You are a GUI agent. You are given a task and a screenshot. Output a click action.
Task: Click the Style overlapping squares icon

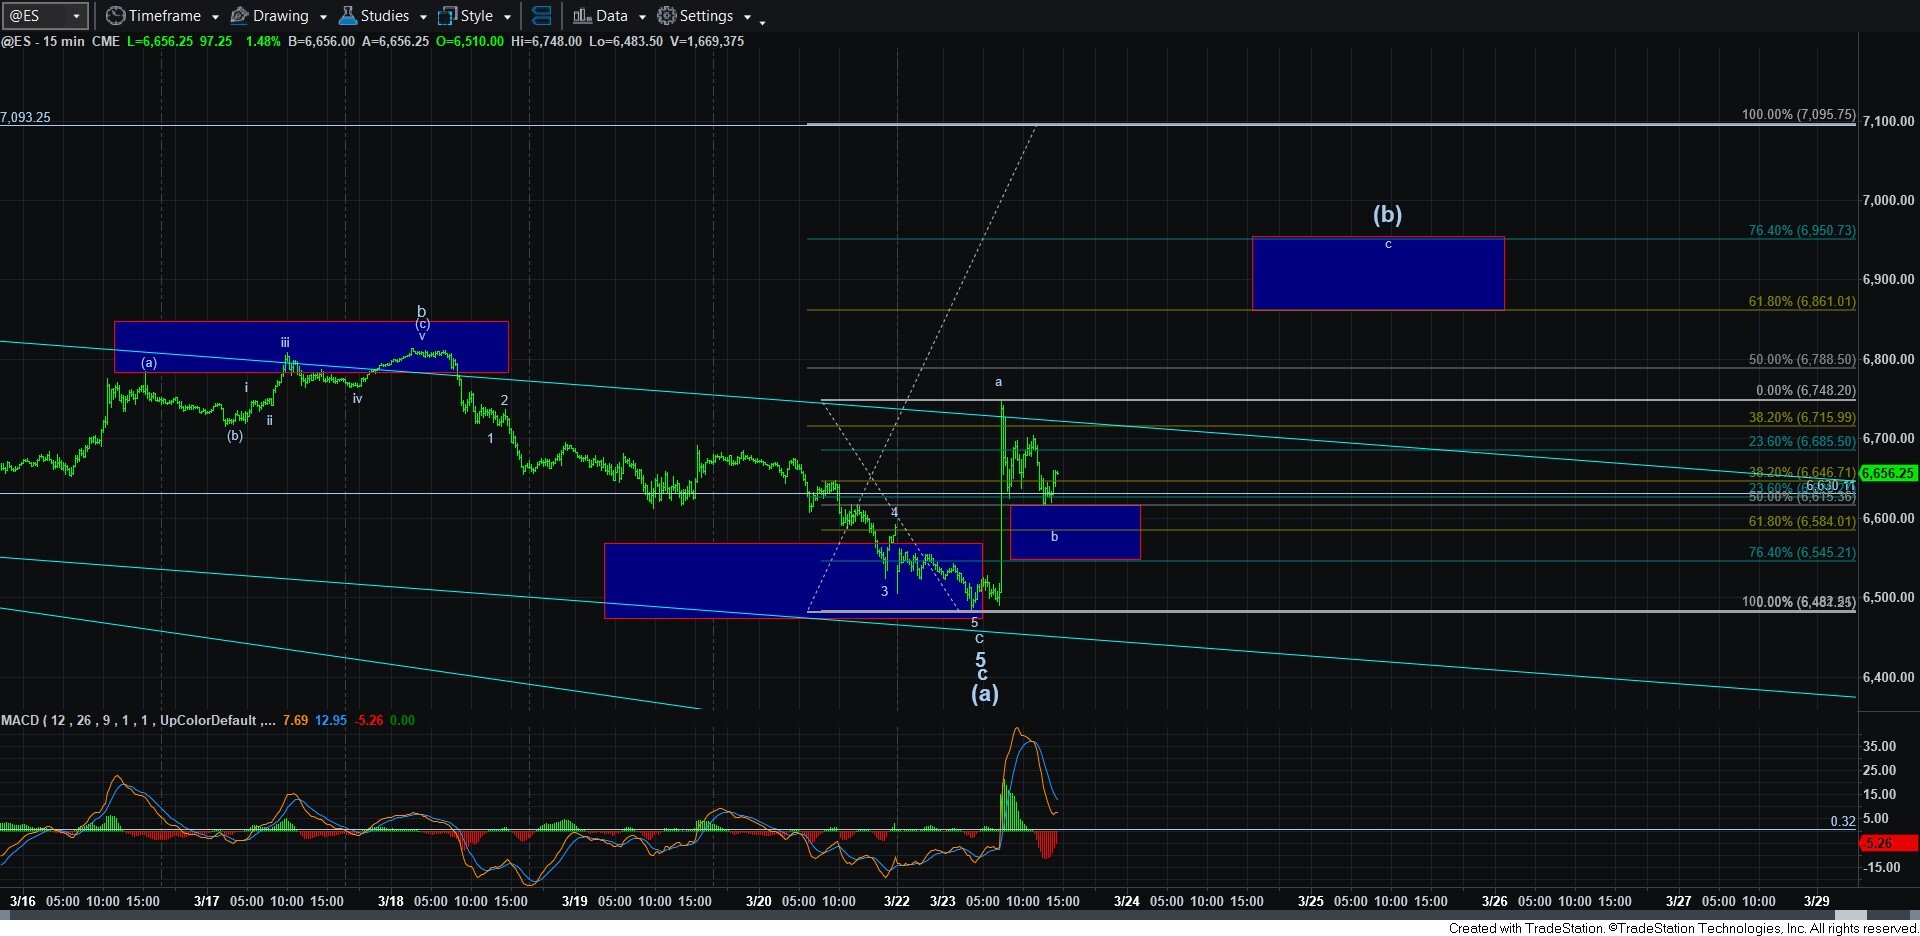pyautogui.click(x=447, y=16)
